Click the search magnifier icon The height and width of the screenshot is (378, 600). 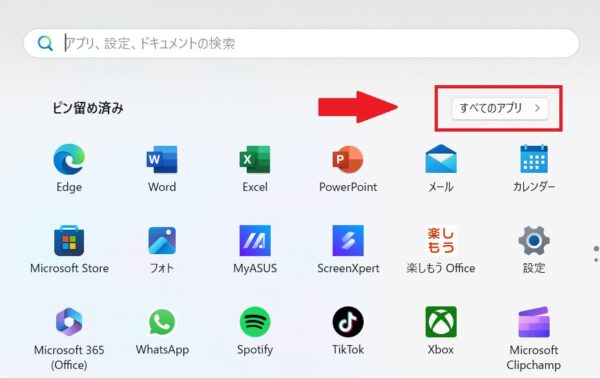[45, 43]
